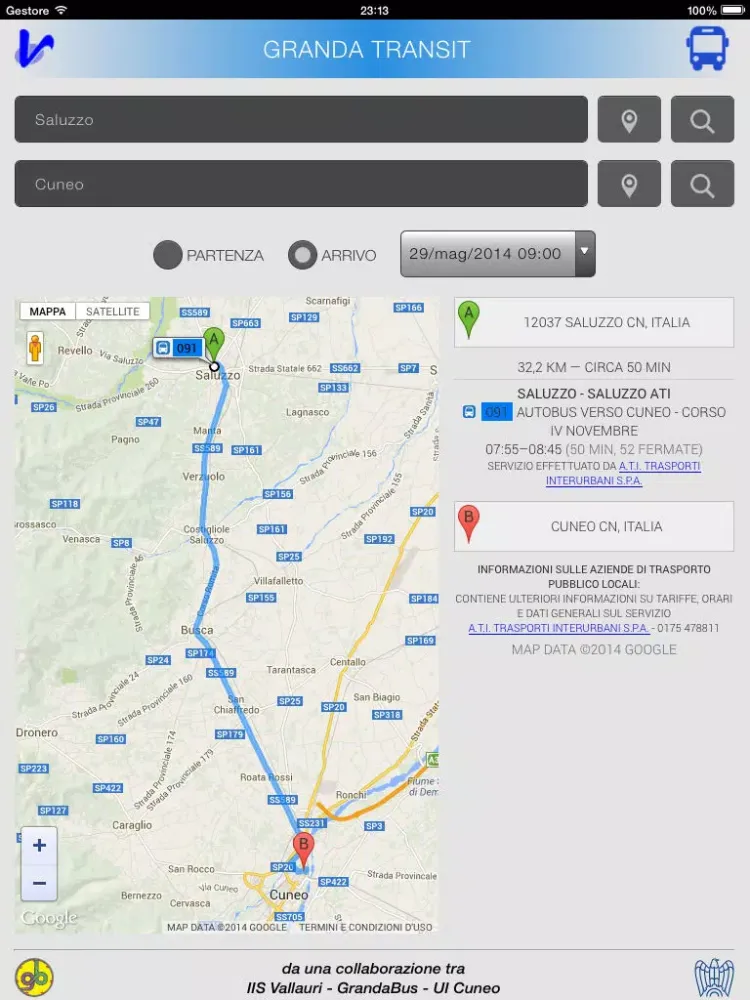Tap the bus icon in header

[x=707, y=48]
